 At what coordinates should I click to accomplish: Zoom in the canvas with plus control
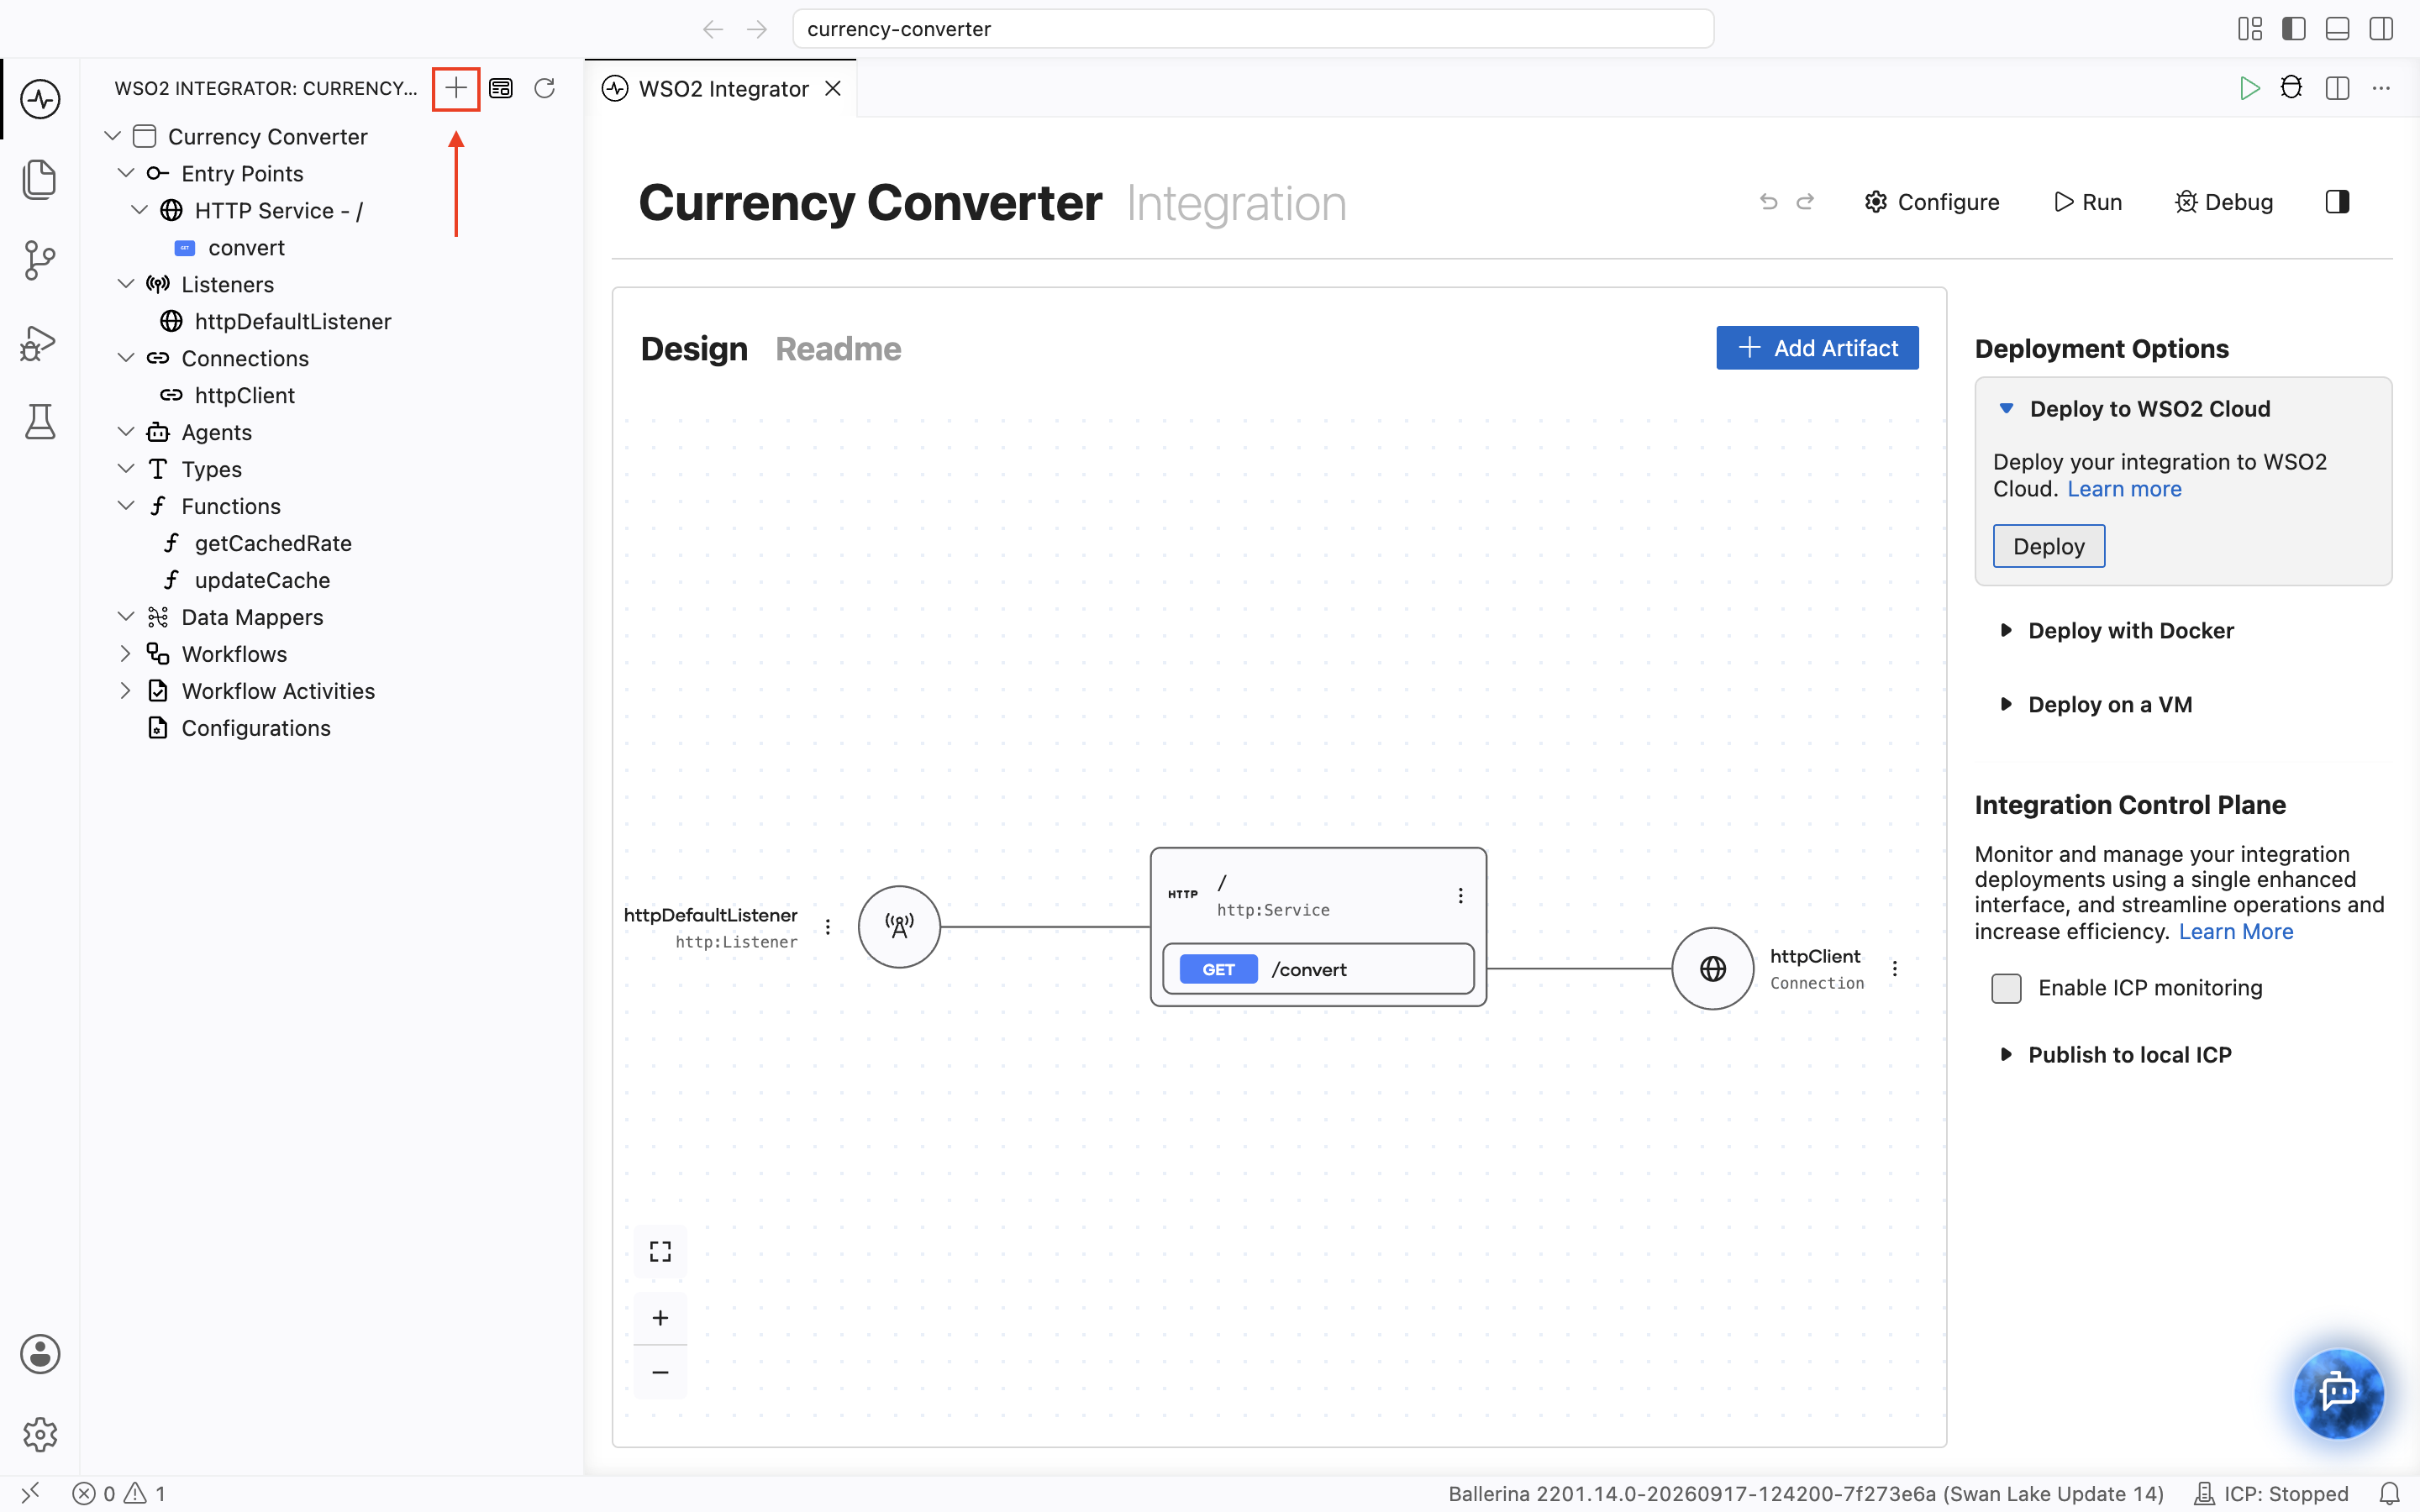tap(660, 1318)
